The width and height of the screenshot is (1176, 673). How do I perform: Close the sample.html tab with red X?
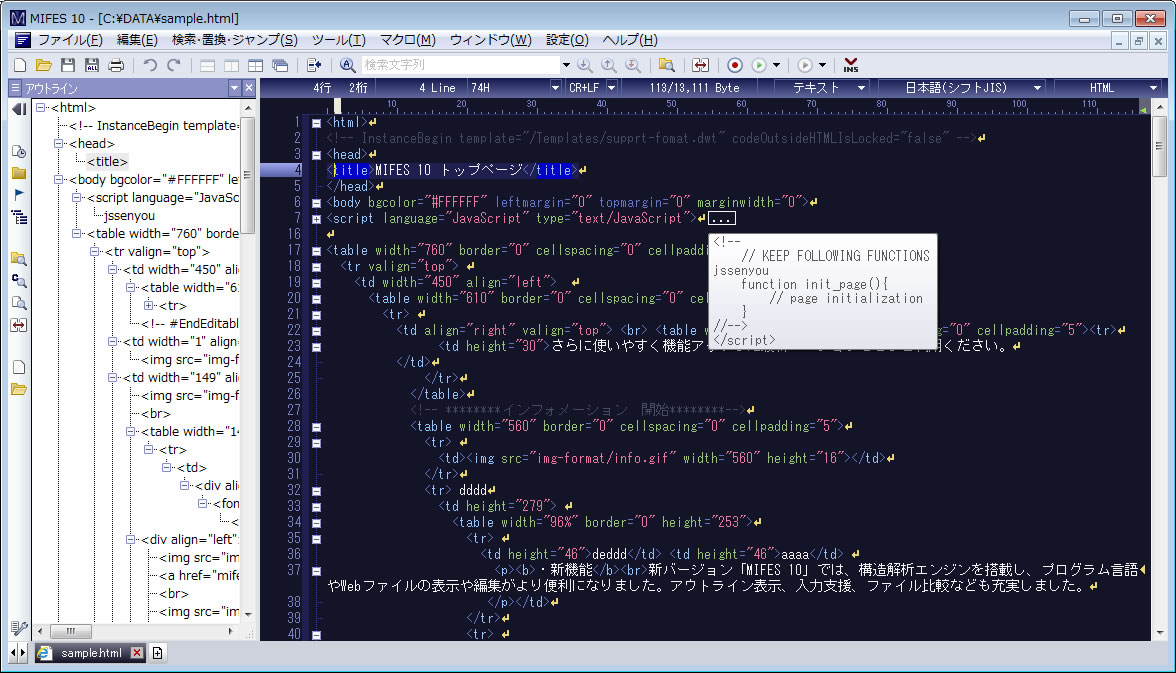point(136,653)
